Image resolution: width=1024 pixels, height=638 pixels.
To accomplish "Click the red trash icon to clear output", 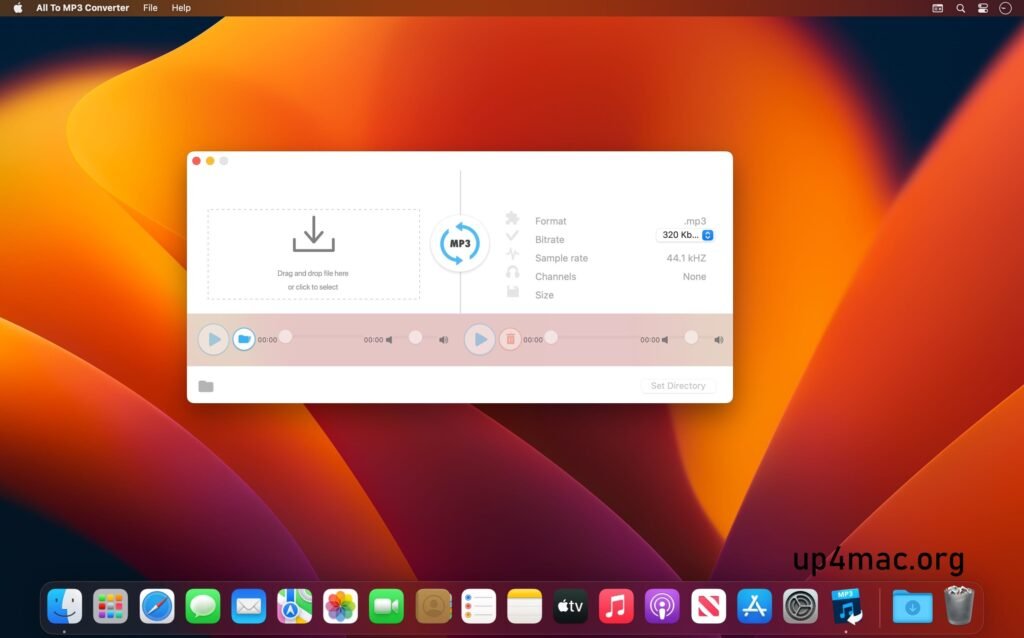I will pyautogui.click(x=510, y=339).
